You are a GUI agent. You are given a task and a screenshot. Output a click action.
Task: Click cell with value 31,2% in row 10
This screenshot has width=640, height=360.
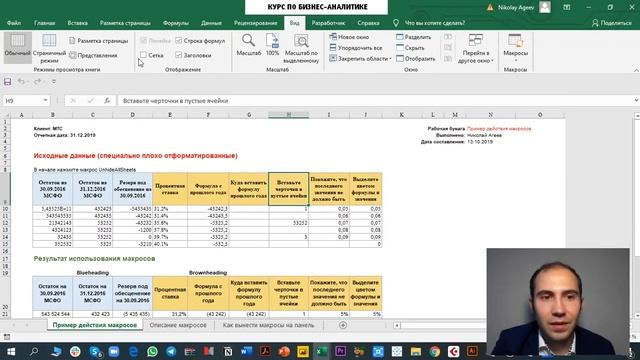click(x=170, y=209)
